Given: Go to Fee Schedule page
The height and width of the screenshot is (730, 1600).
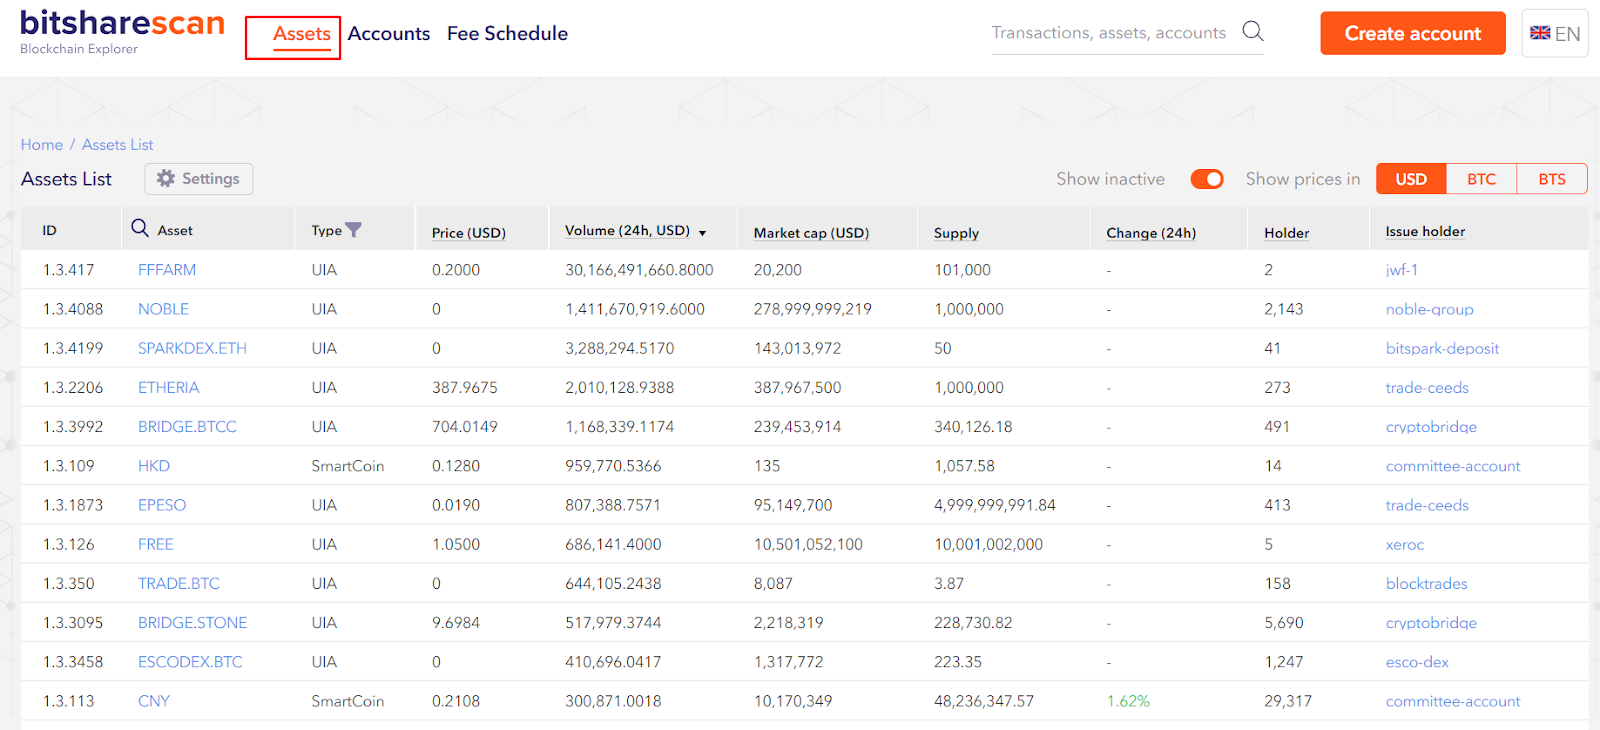Looking at the screenshot, I should (x=507, y=34).
